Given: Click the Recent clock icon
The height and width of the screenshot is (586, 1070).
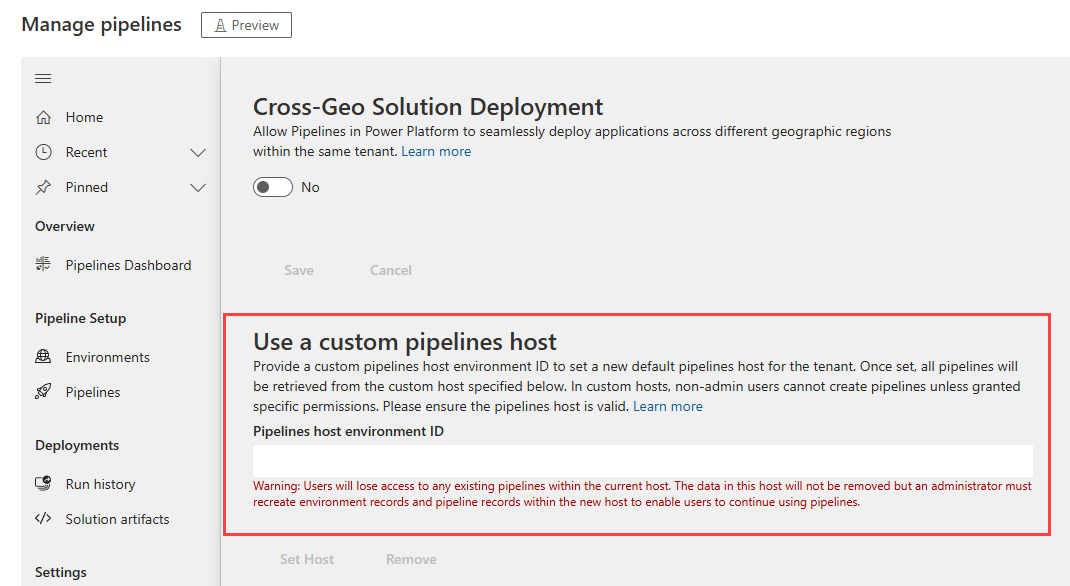Looking at the screenshot, I should (x=44, y=152).
